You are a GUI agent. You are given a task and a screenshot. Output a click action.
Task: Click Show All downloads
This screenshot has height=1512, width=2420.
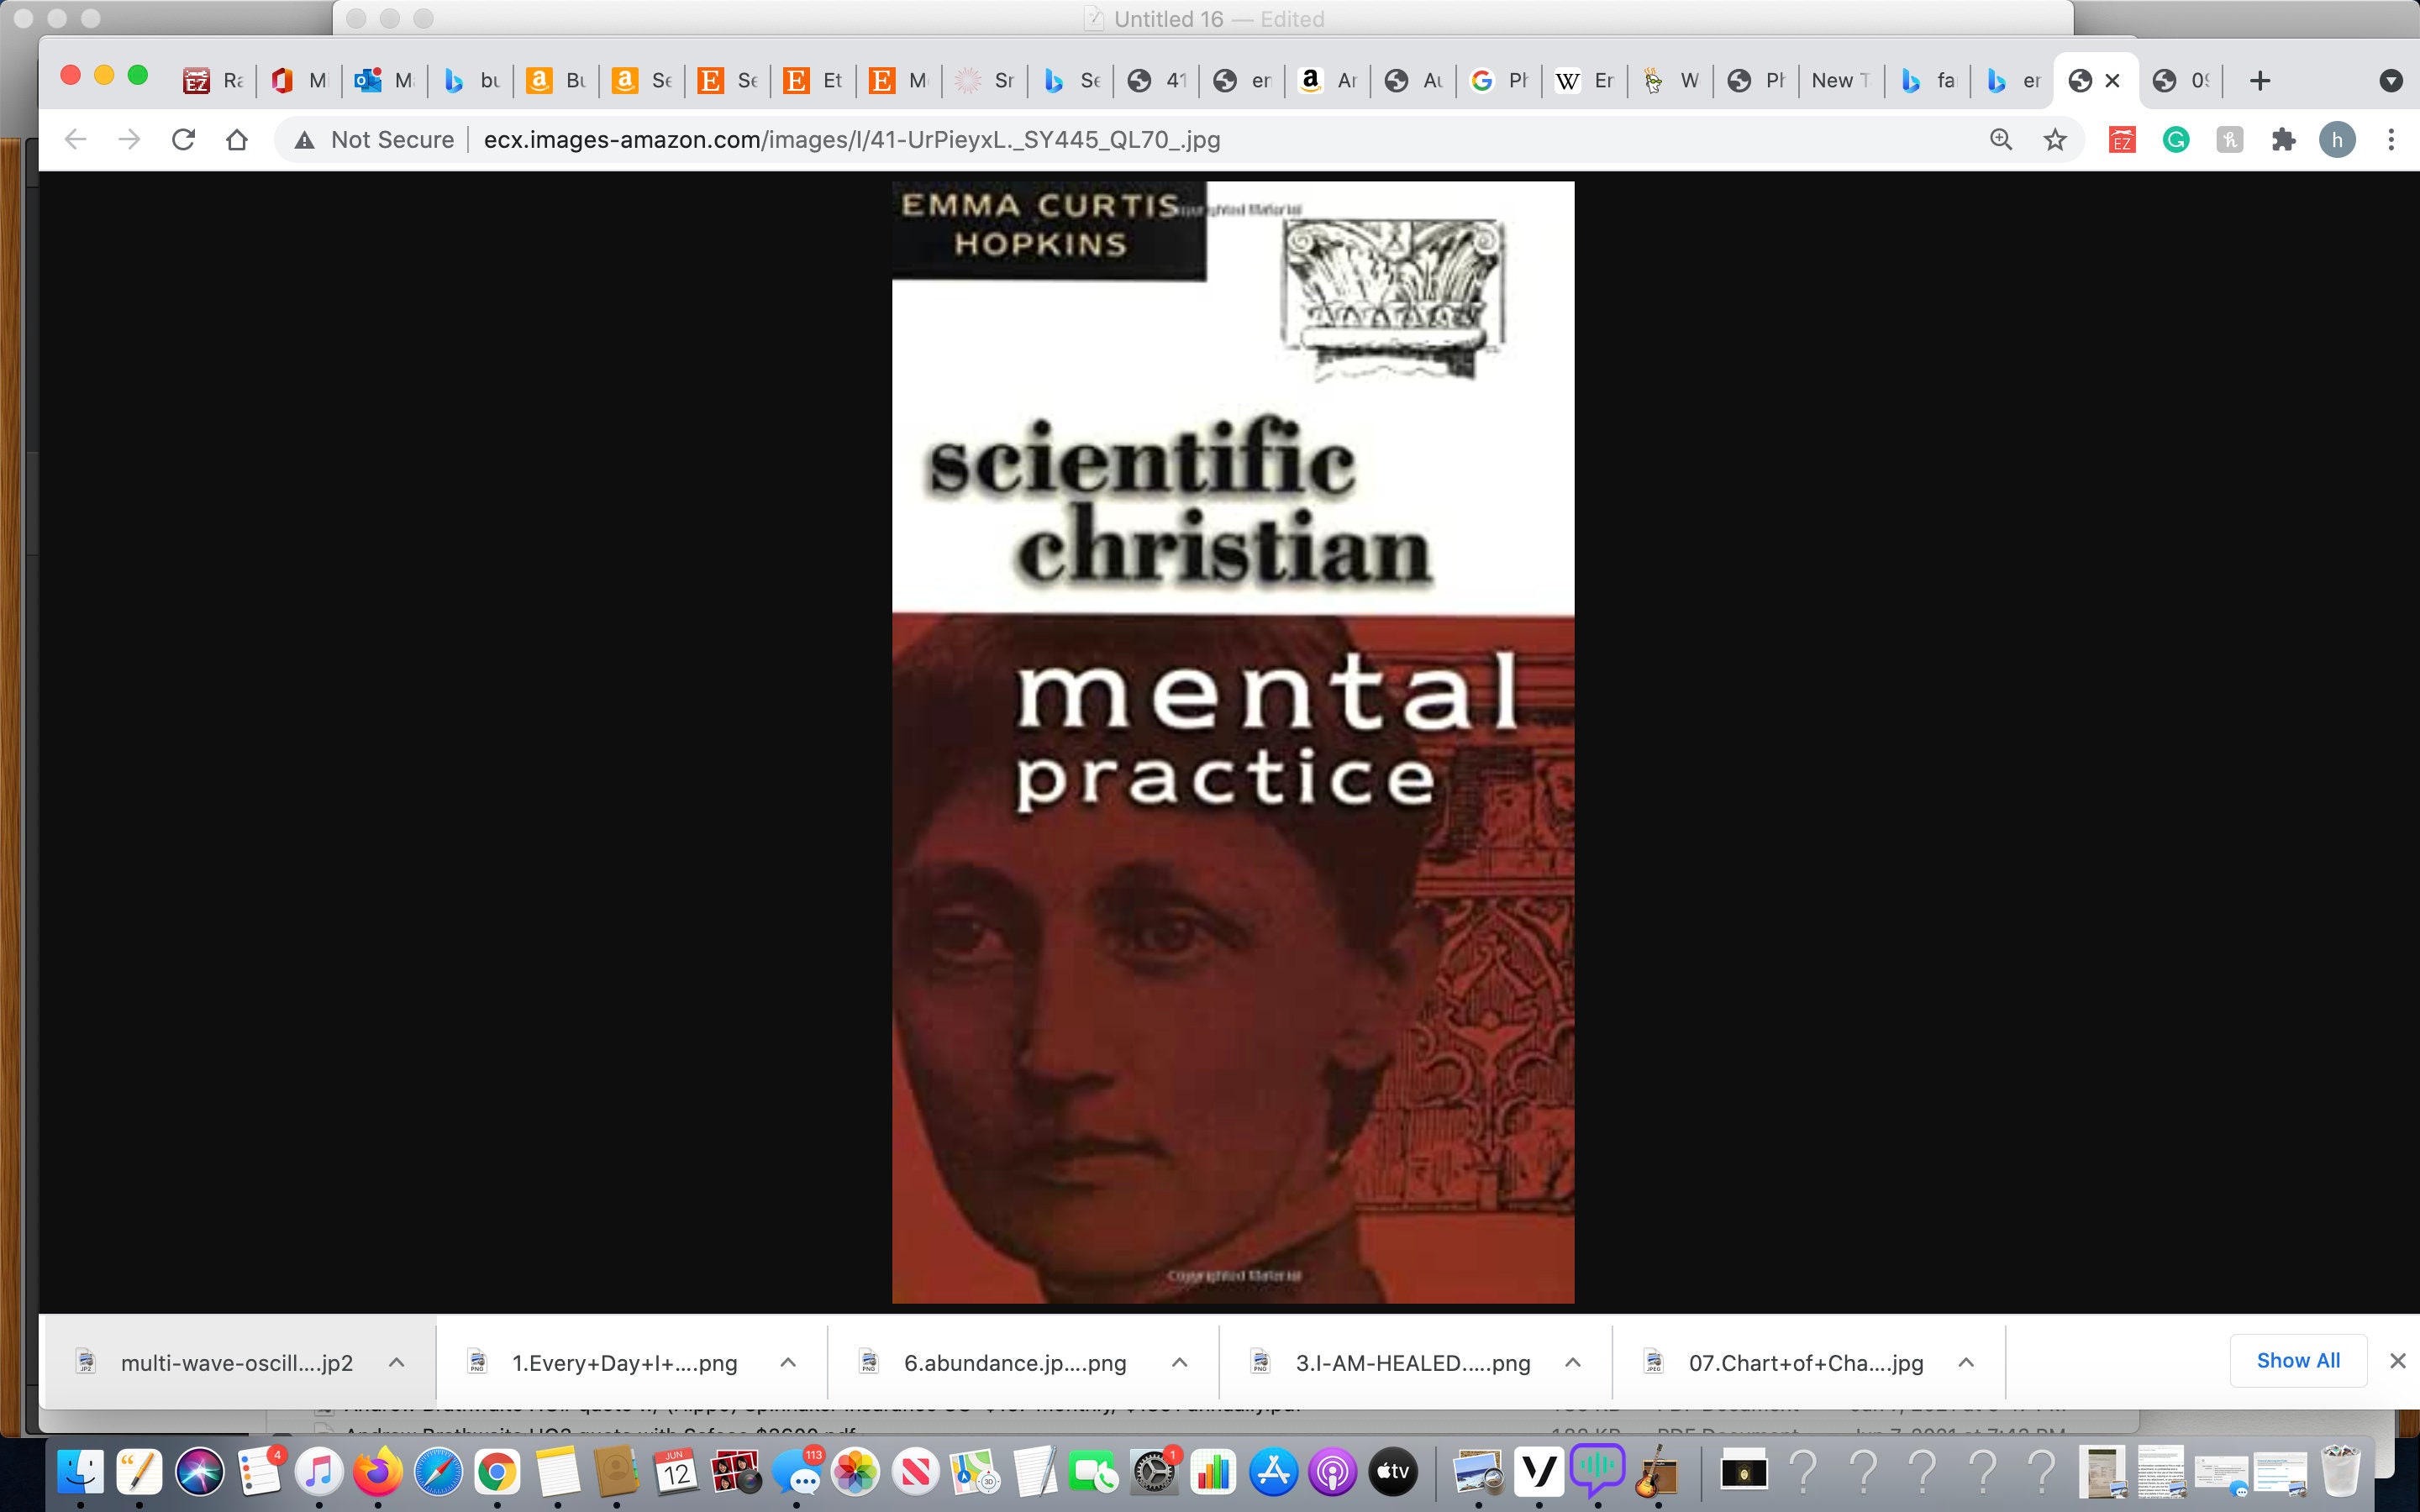[2298, 1360]
